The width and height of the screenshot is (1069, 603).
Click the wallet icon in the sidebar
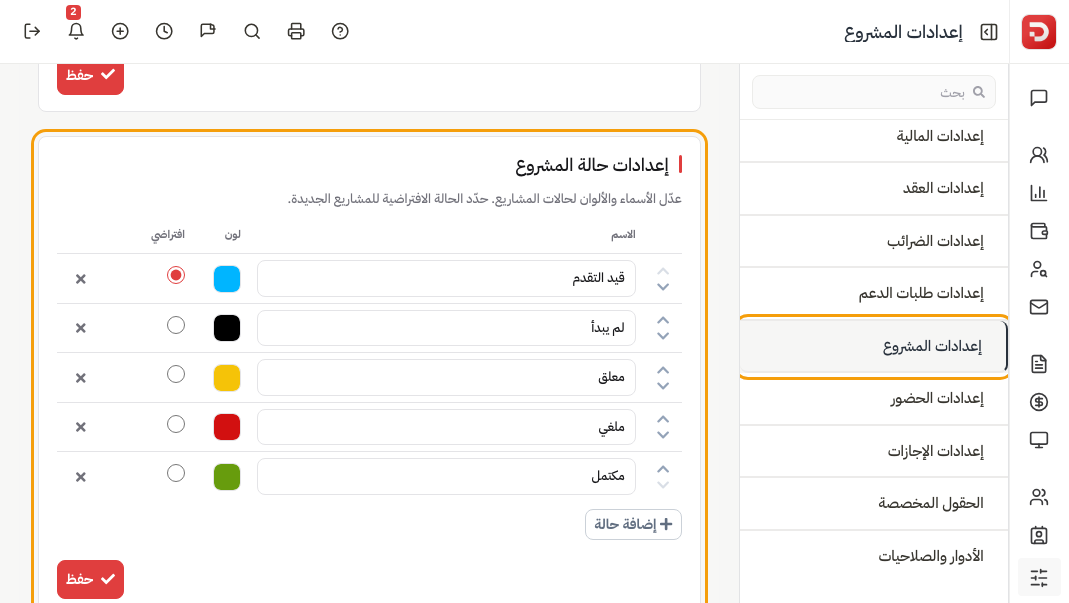(x=1039, y=231)
